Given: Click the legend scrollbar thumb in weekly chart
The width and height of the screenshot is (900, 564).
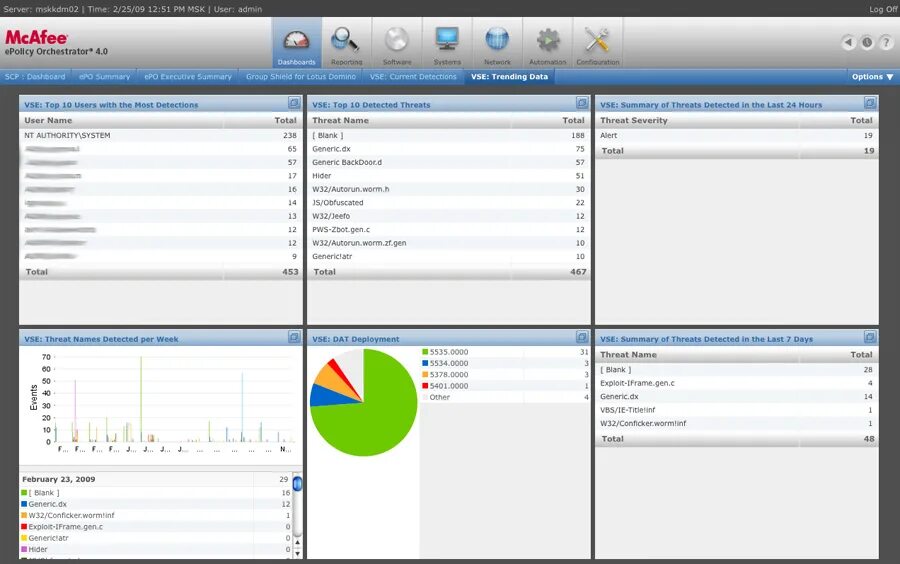Looking at the screenshot, I should pos(297,484).
